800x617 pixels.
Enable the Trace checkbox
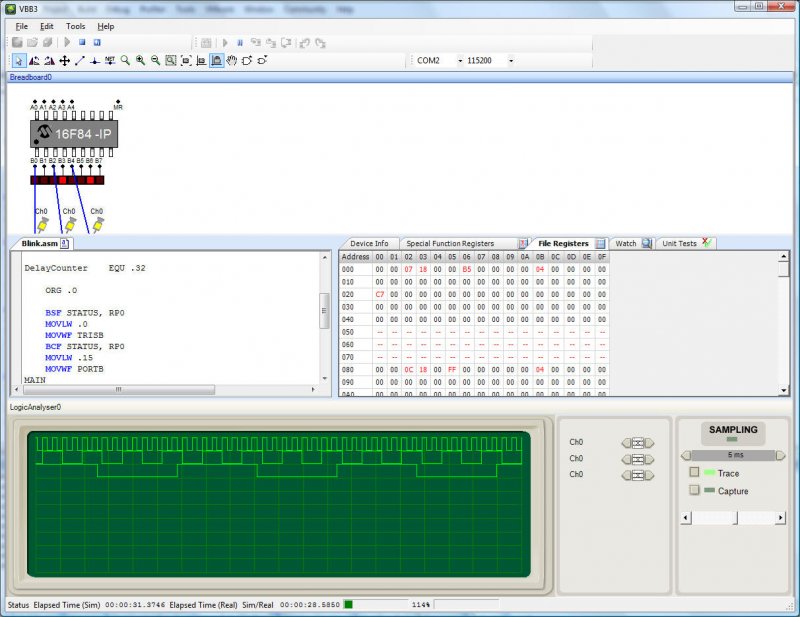(694, 472)
